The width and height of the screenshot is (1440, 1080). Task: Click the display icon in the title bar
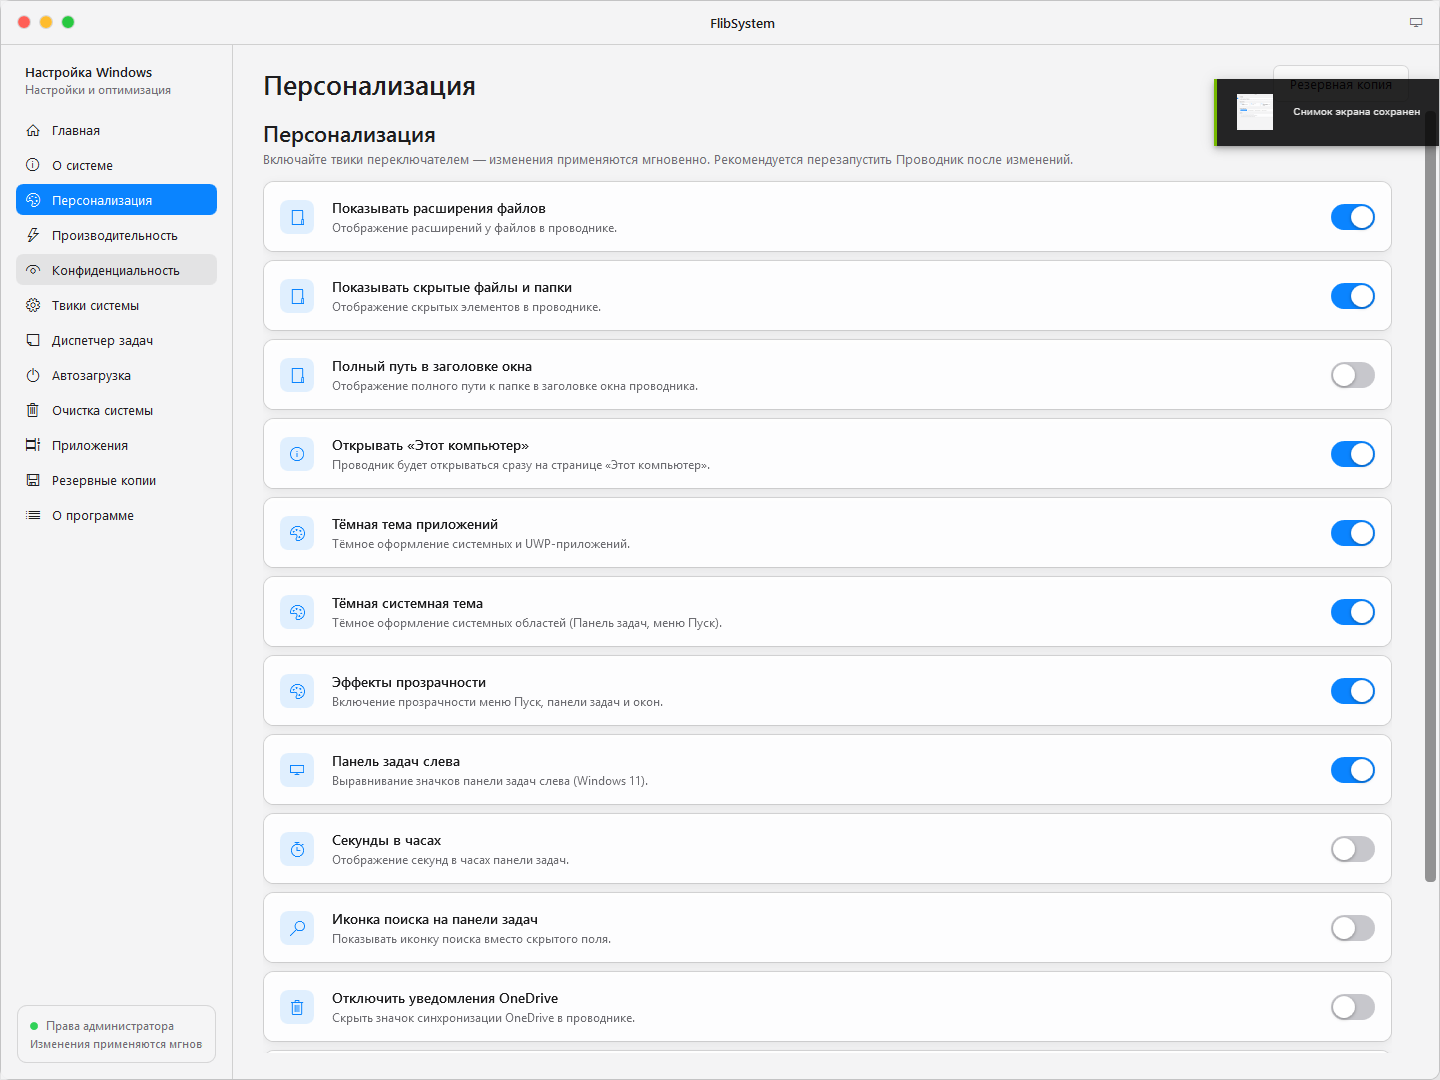coord(1416,22)
